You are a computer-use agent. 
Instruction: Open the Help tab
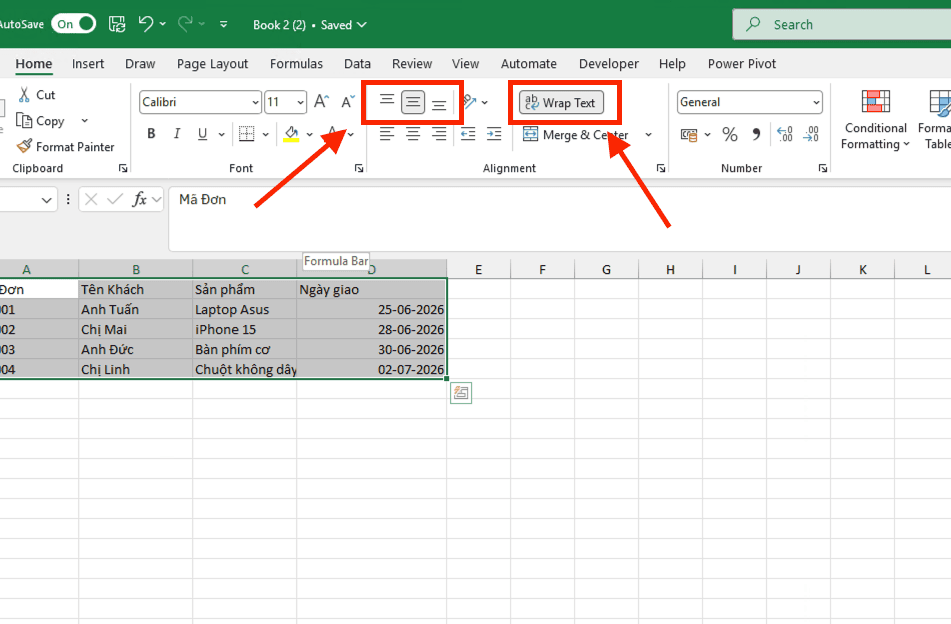click(x=672, y=64)
